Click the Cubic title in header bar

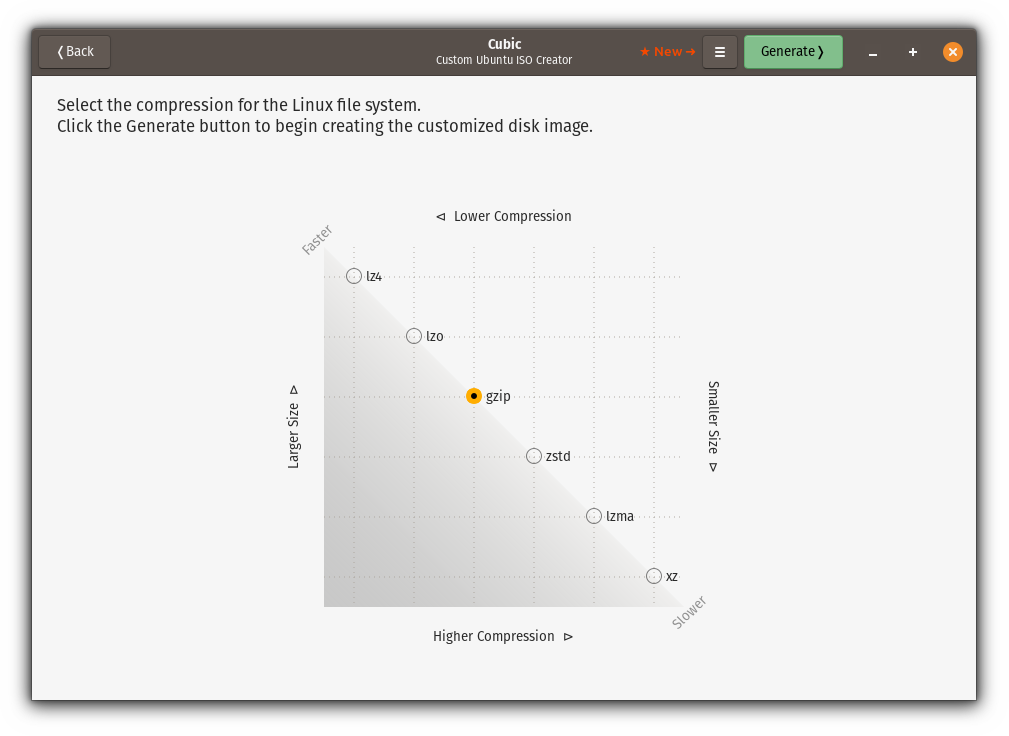(x=504, y=44)
